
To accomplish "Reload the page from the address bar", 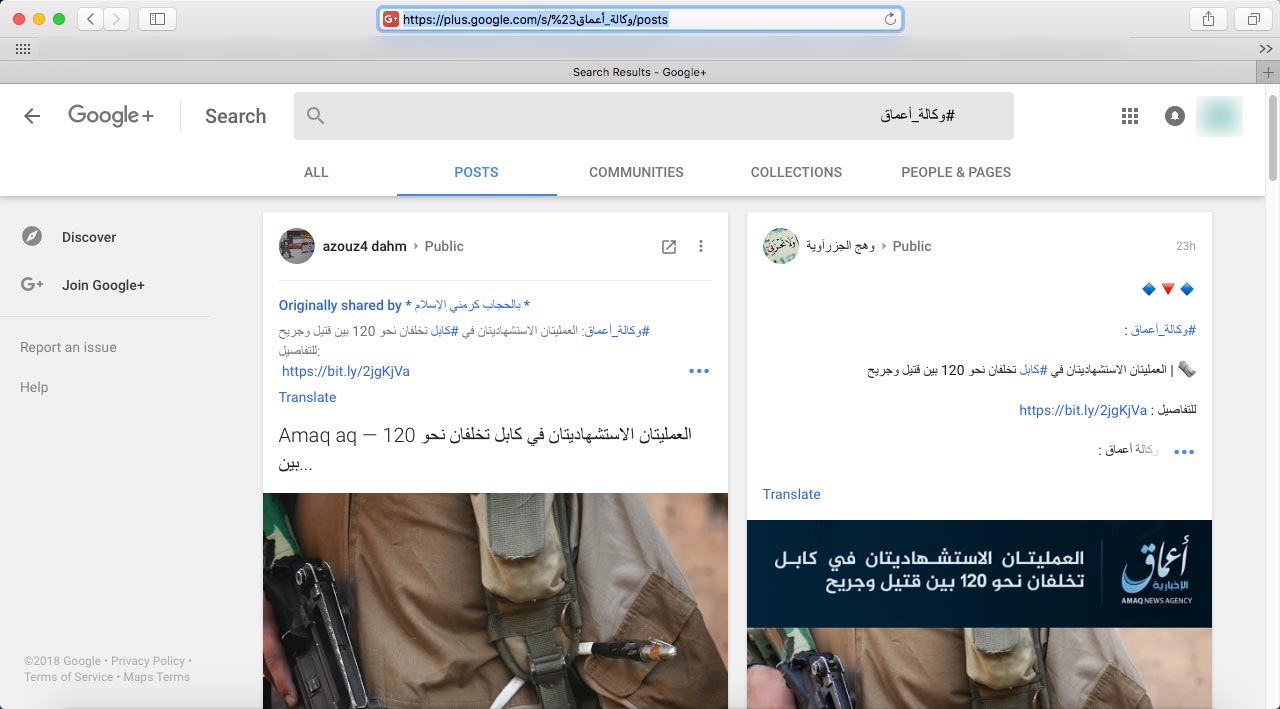I will 890,19.
